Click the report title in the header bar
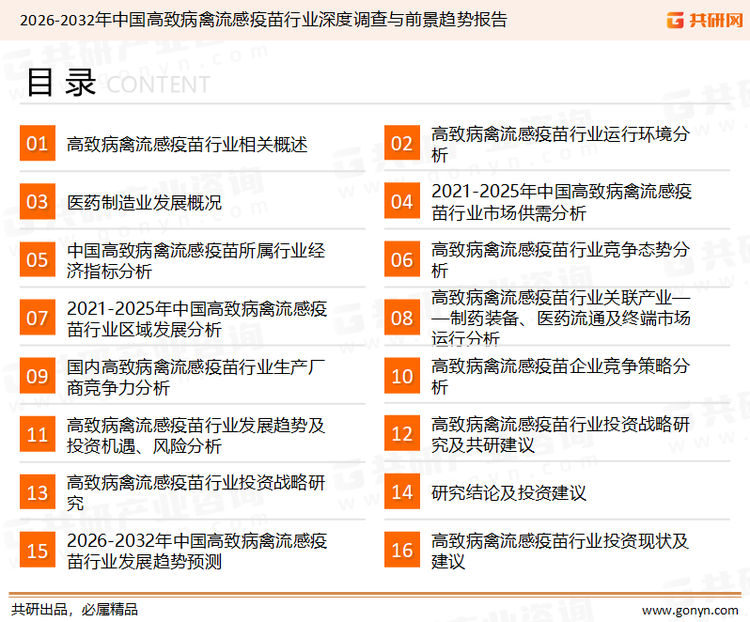Image resolution: width=750 pixels, height=622 pixels. pyautogui.click(x=263, y=20)
